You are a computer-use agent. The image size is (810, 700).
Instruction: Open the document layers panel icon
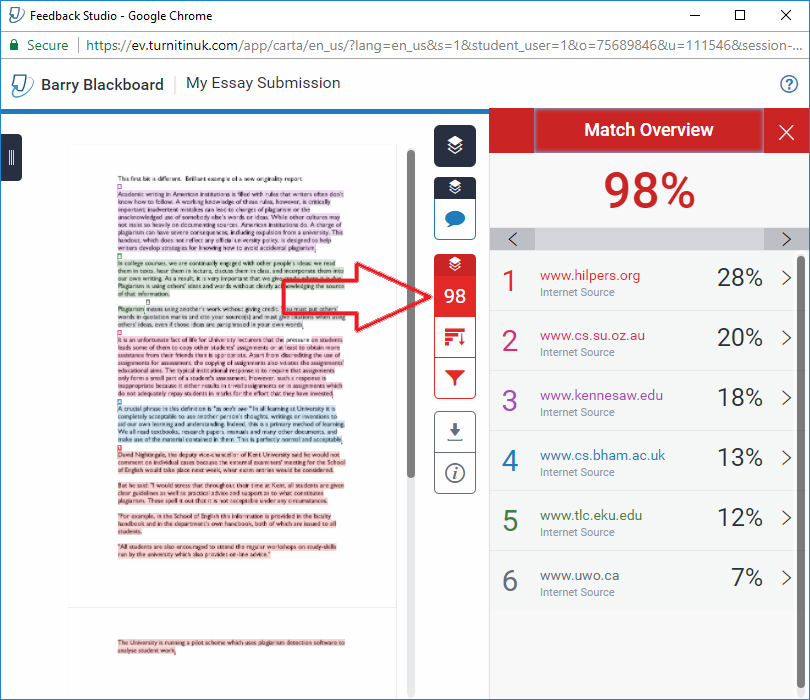coord(455,146)
